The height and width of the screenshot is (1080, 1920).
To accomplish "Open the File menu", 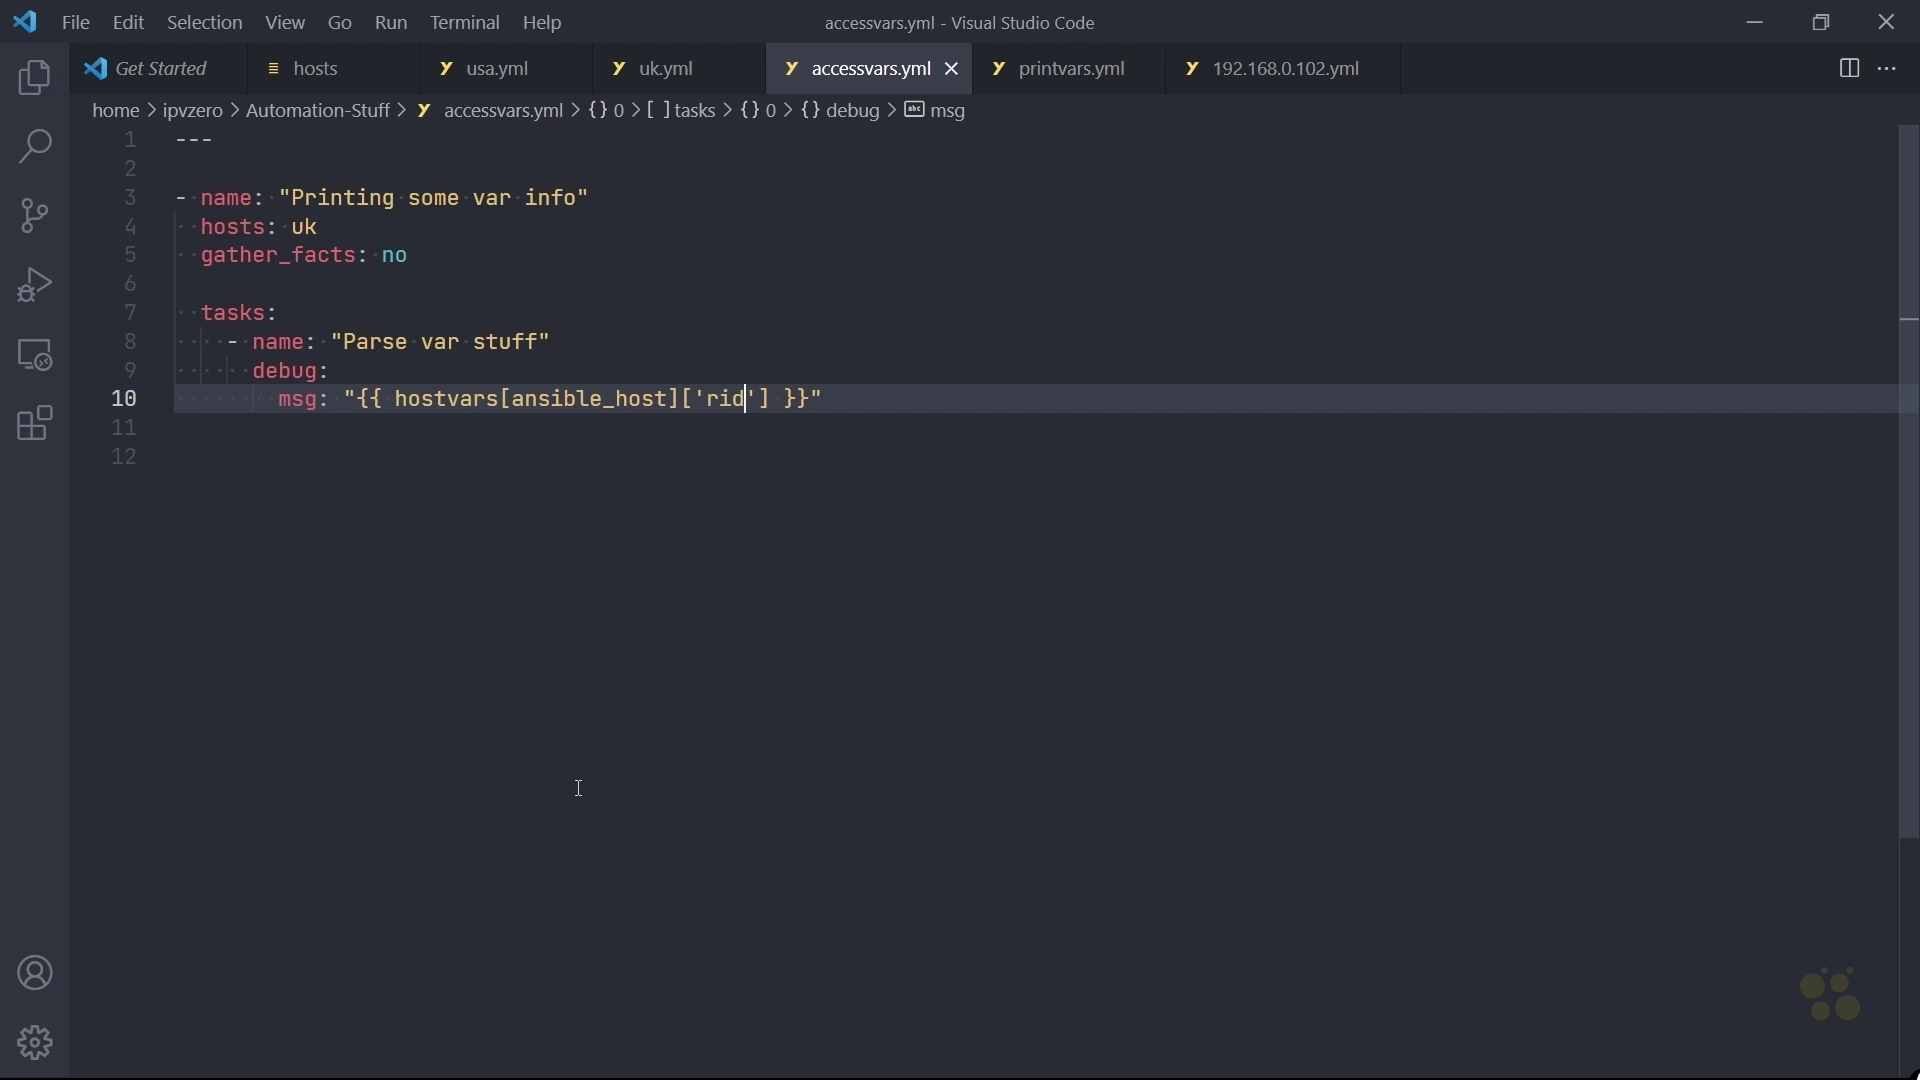I will pyautogui.click(x=76, y=22).
